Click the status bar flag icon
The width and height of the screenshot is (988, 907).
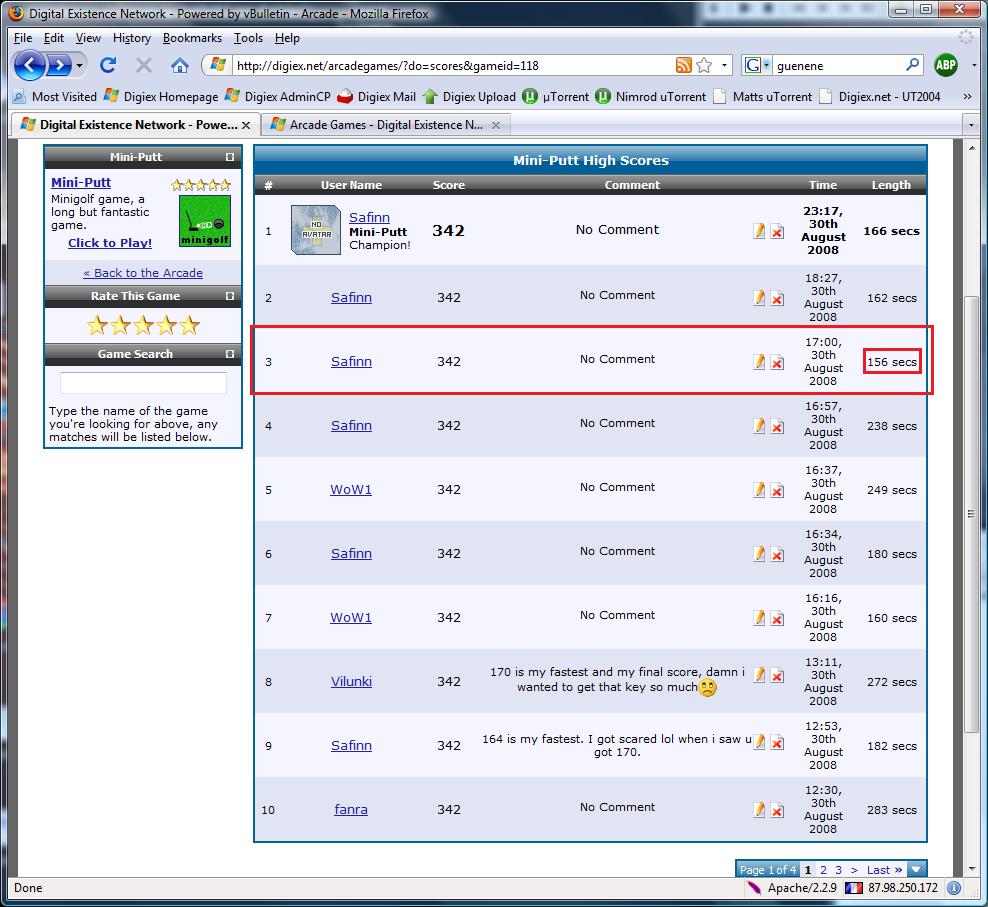coord(854,887)
